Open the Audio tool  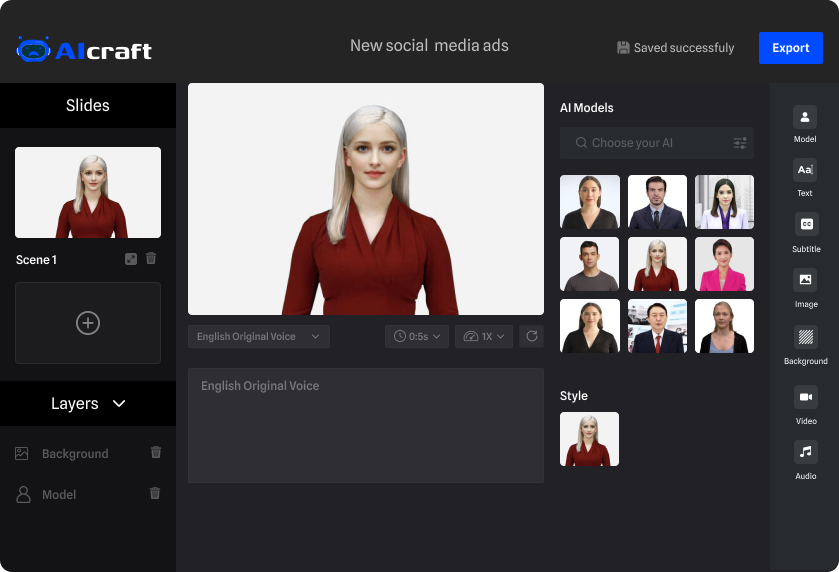805,452
